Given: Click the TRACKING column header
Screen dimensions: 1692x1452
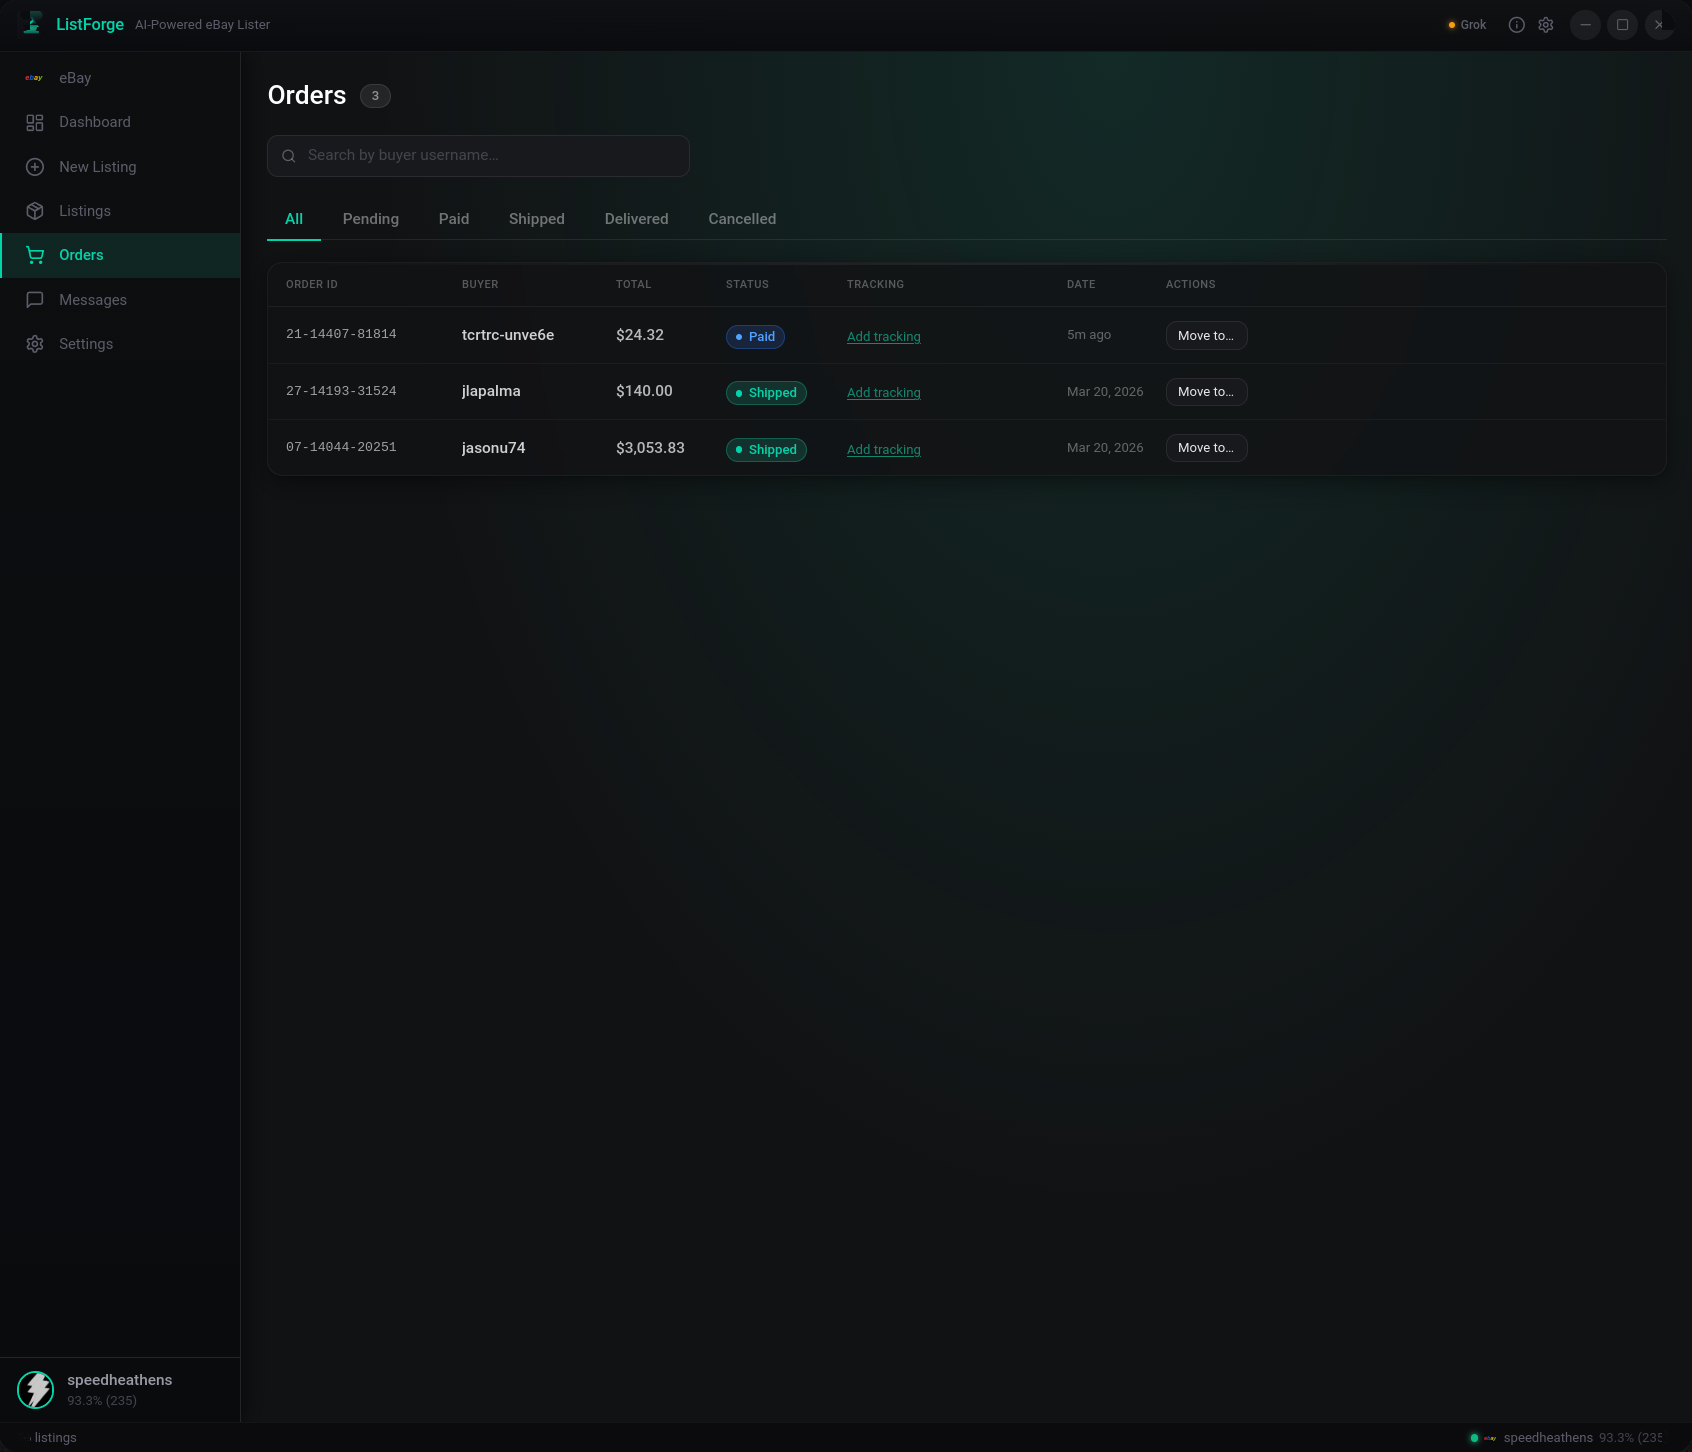Looking at the screenshot, I should pyautogui.click(x=875, y=285).
